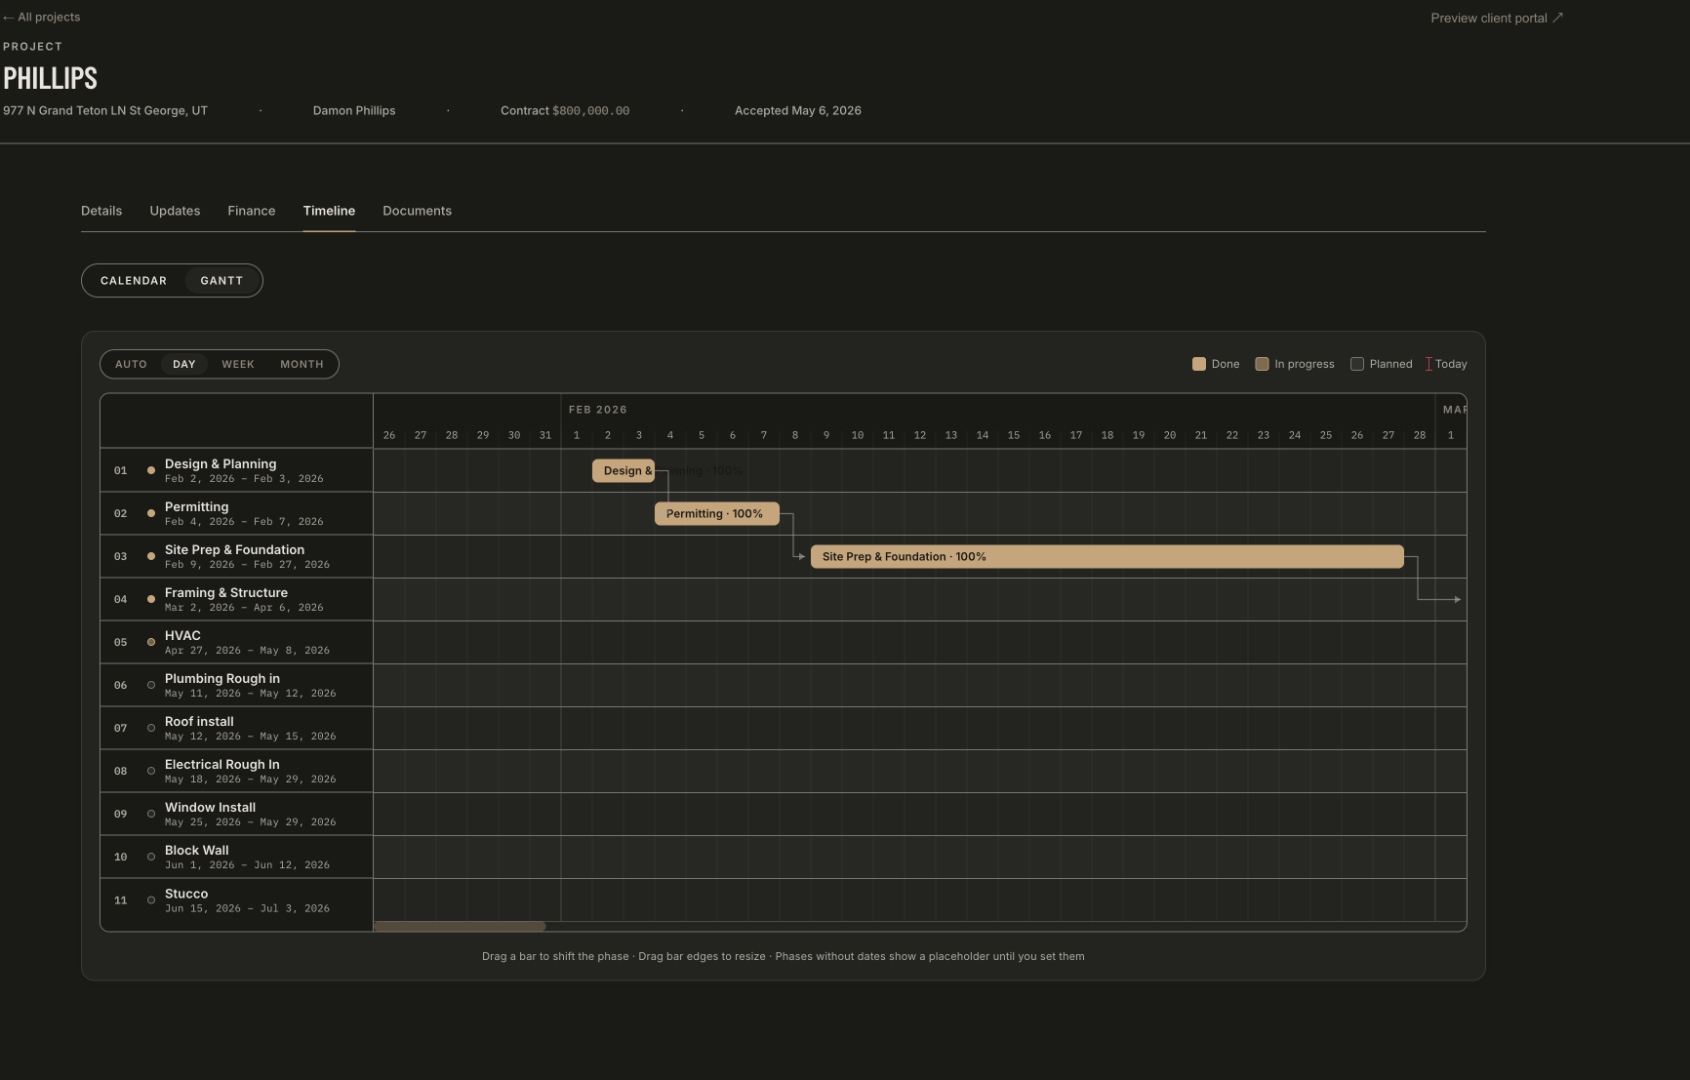The image size is (1690, 1080).
Task: Click dates Jun 15, 2026 – Jul 3, 2026
Action: pos(247,909)
